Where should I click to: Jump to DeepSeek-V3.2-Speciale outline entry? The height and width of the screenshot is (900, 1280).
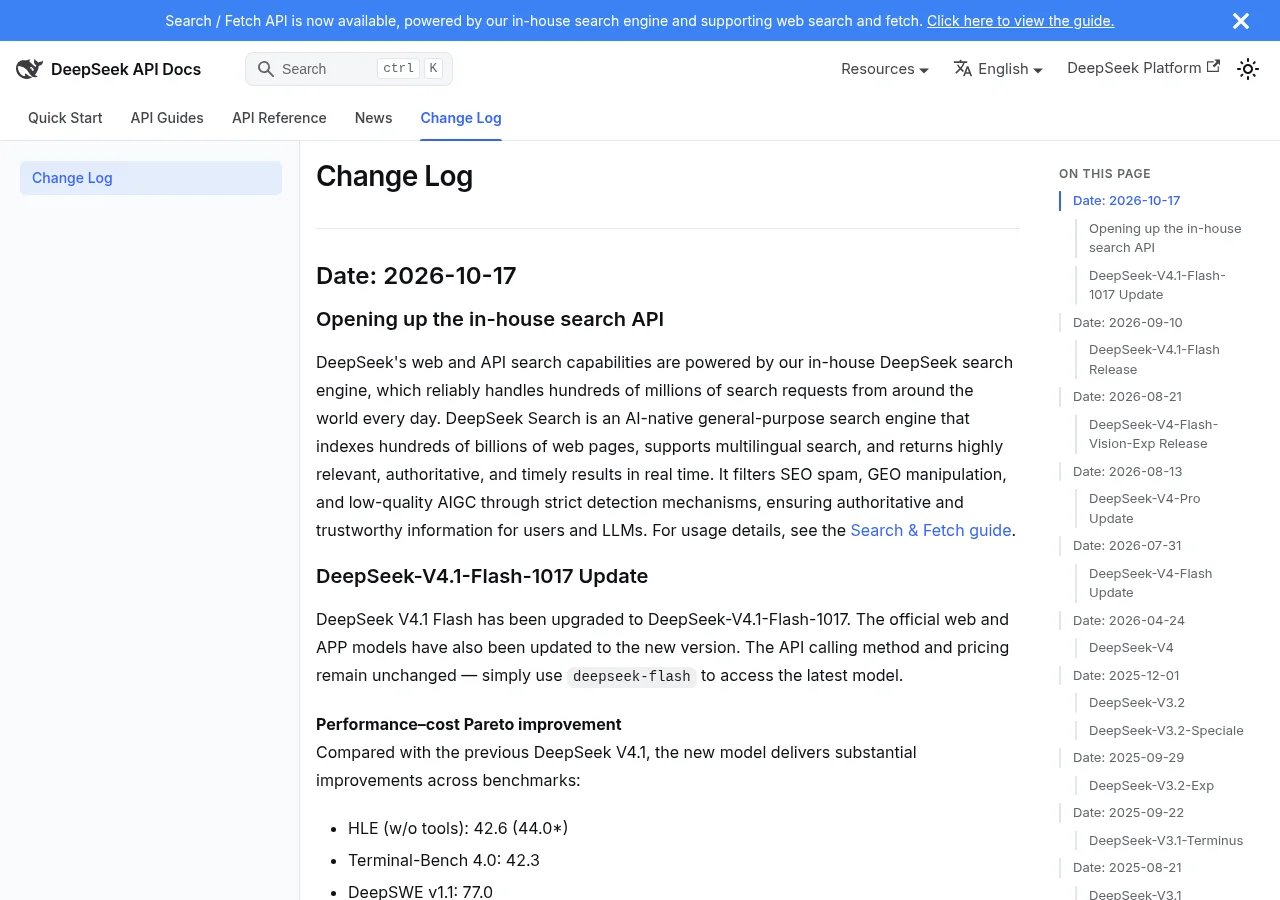pos(1166,730)
